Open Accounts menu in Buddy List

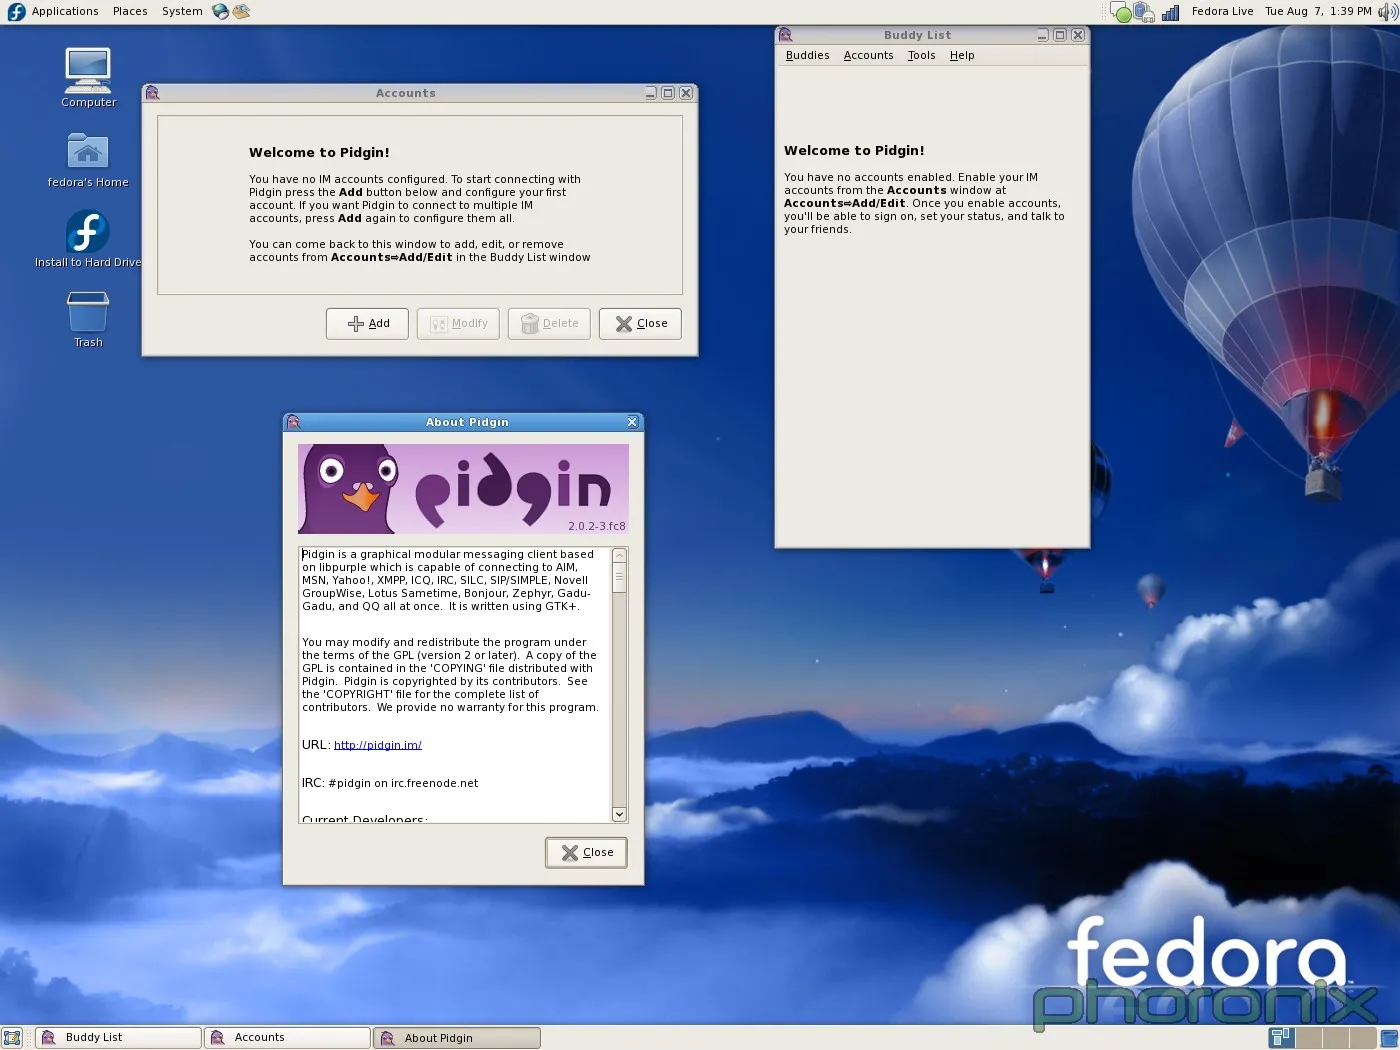(868, 56)
